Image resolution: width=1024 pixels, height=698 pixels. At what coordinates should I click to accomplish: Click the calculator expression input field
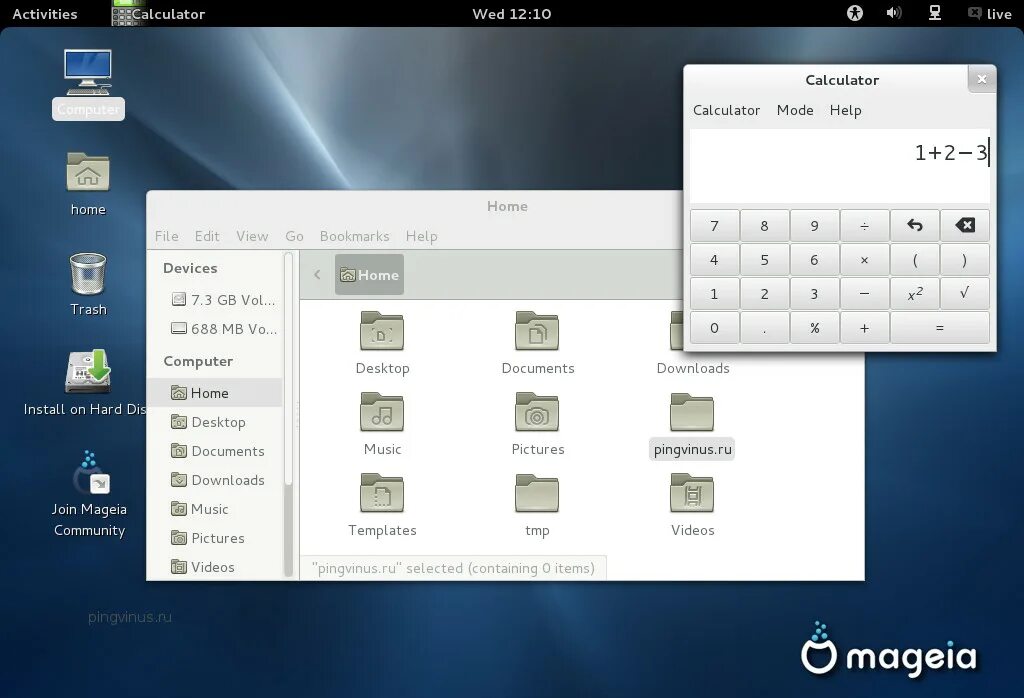pos(839,165)
